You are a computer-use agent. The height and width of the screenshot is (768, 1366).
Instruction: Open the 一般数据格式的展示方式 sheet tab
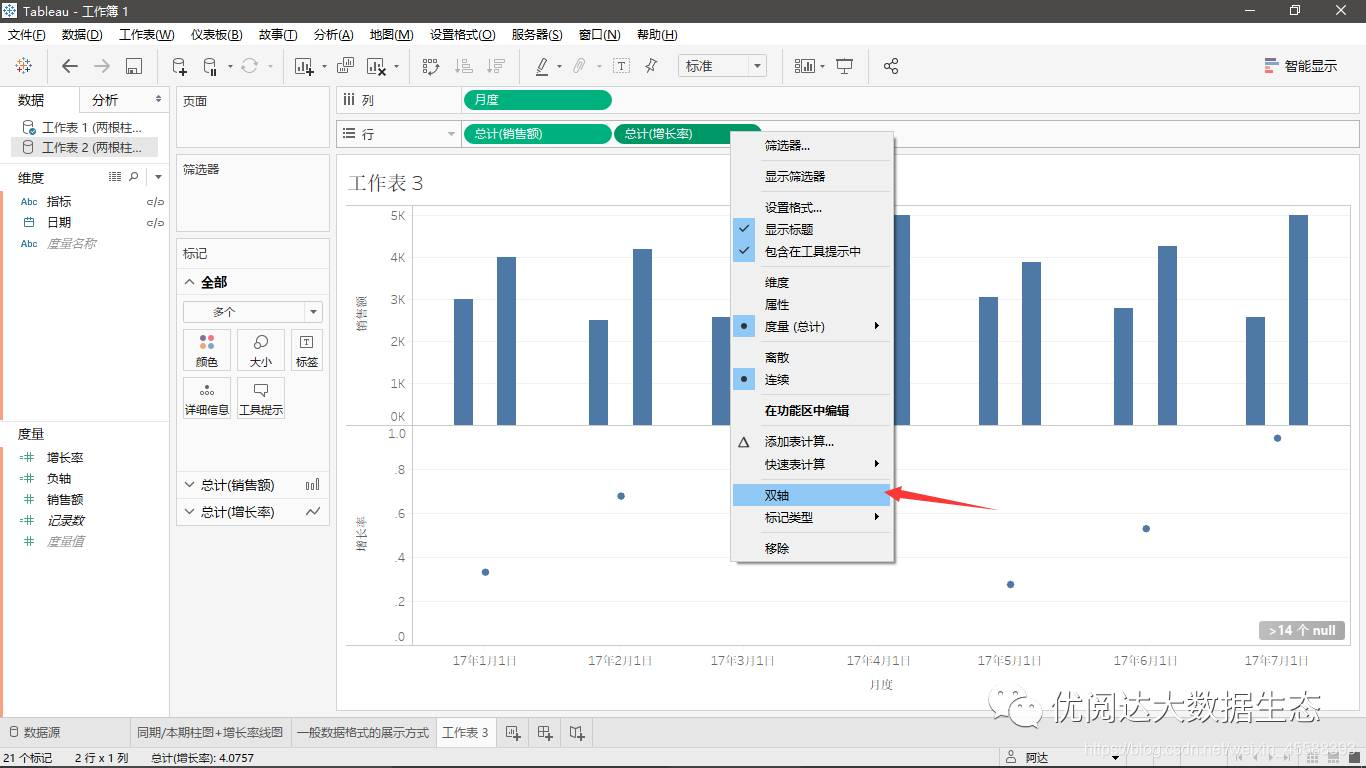click(x=362, y=733)
